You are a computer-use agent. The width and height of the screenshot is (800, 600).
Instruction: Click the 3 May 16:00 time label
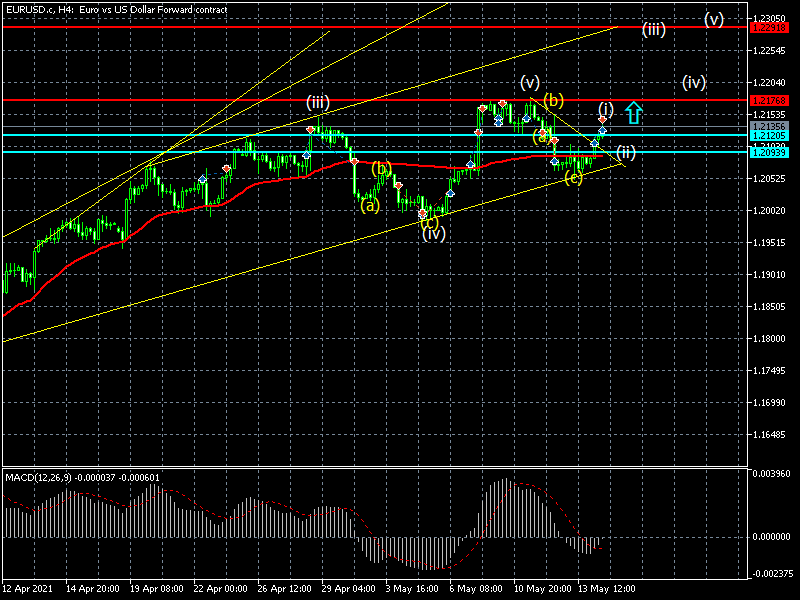pos(412,589)
